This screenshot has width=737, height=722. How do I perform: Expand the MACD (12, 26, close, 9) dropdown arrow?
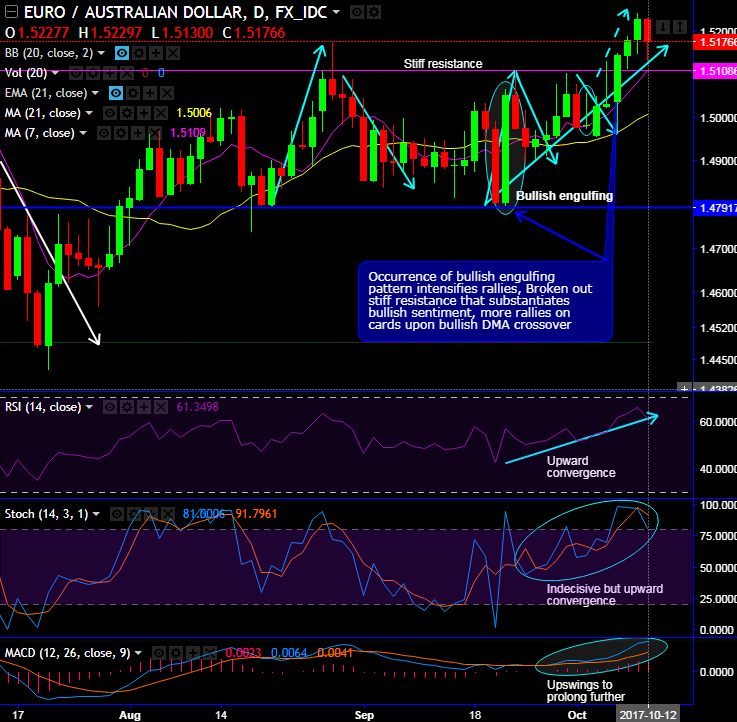tap(138, 653)
